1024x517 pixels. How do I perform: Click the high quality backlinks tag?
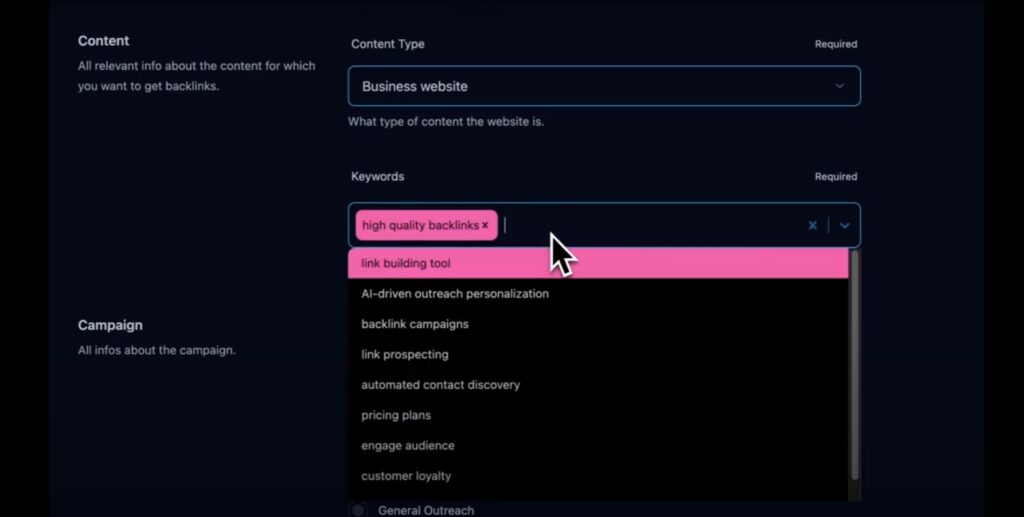pyautogui.click(x=421, y=225)
